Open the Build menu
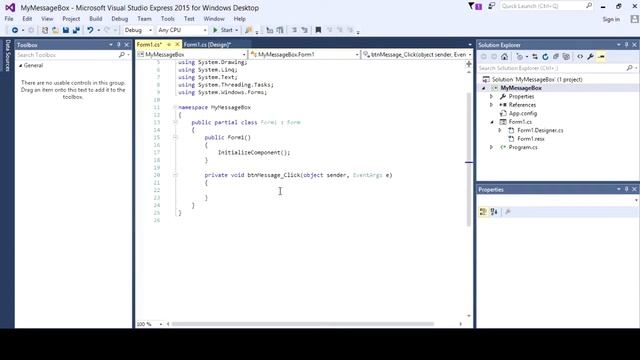 pos(96,19)
